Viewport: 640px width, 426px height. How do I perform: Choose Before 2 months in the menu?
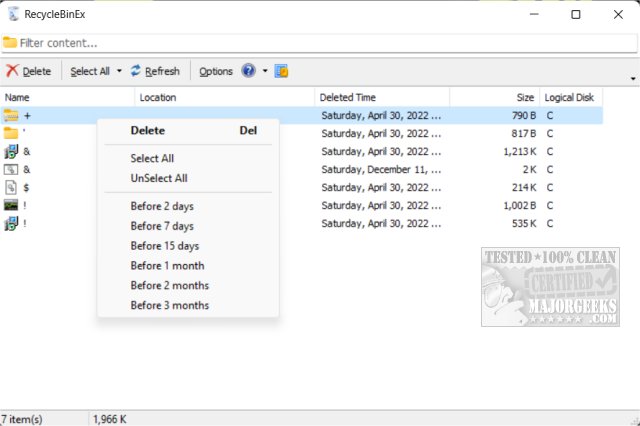[x=188, y=286]
